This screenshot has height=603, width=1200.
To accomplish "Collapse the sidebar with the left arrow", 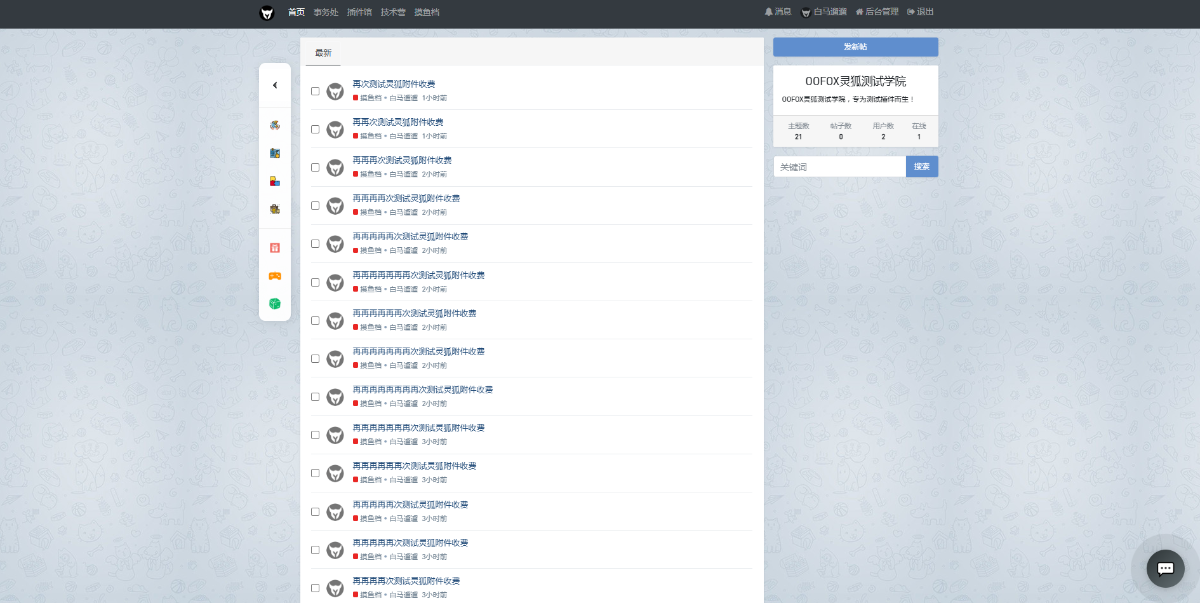I will click(275, 85).
